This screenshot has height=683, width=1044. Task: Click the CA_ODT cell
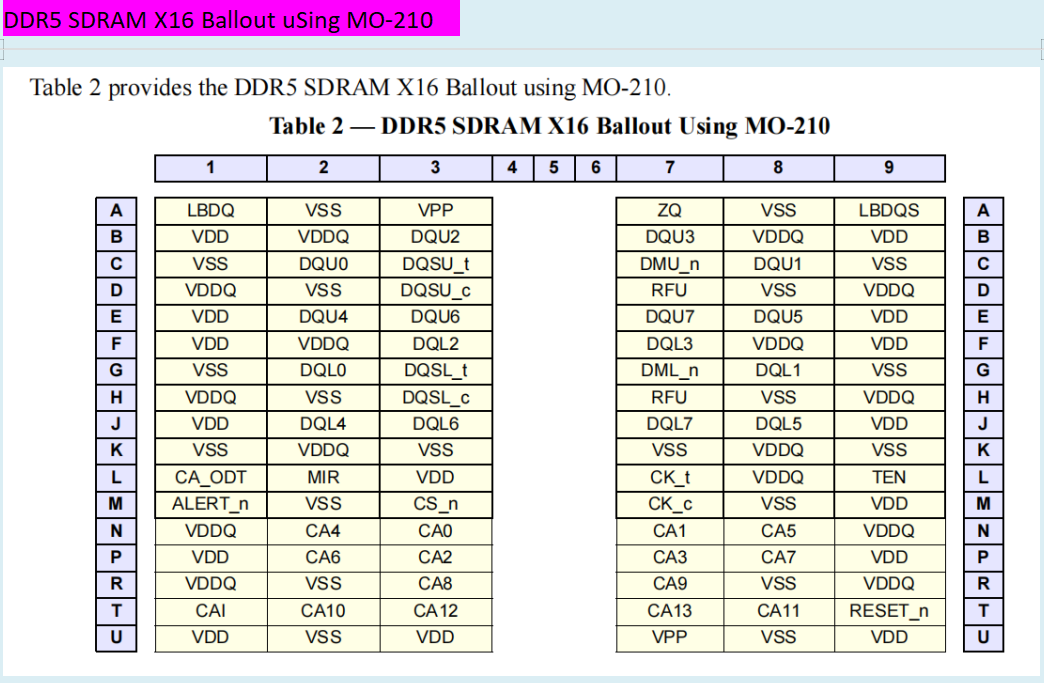coord(209,477)
